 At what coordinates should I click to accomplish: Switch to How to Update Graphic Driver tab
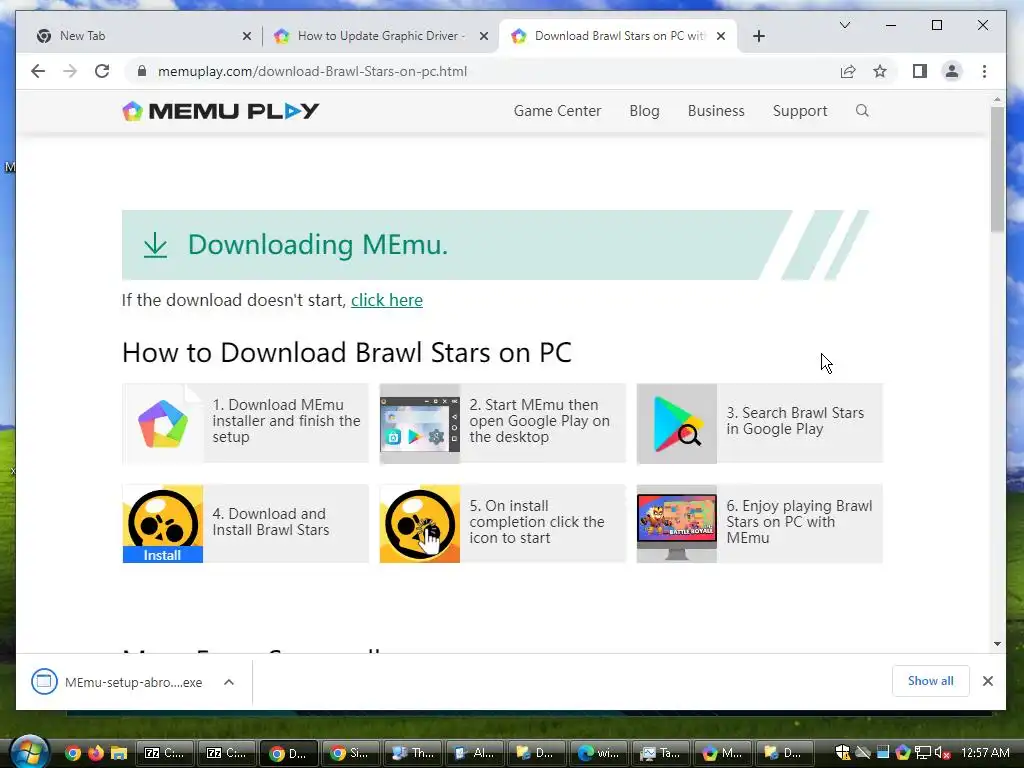(x=381, y=36)
